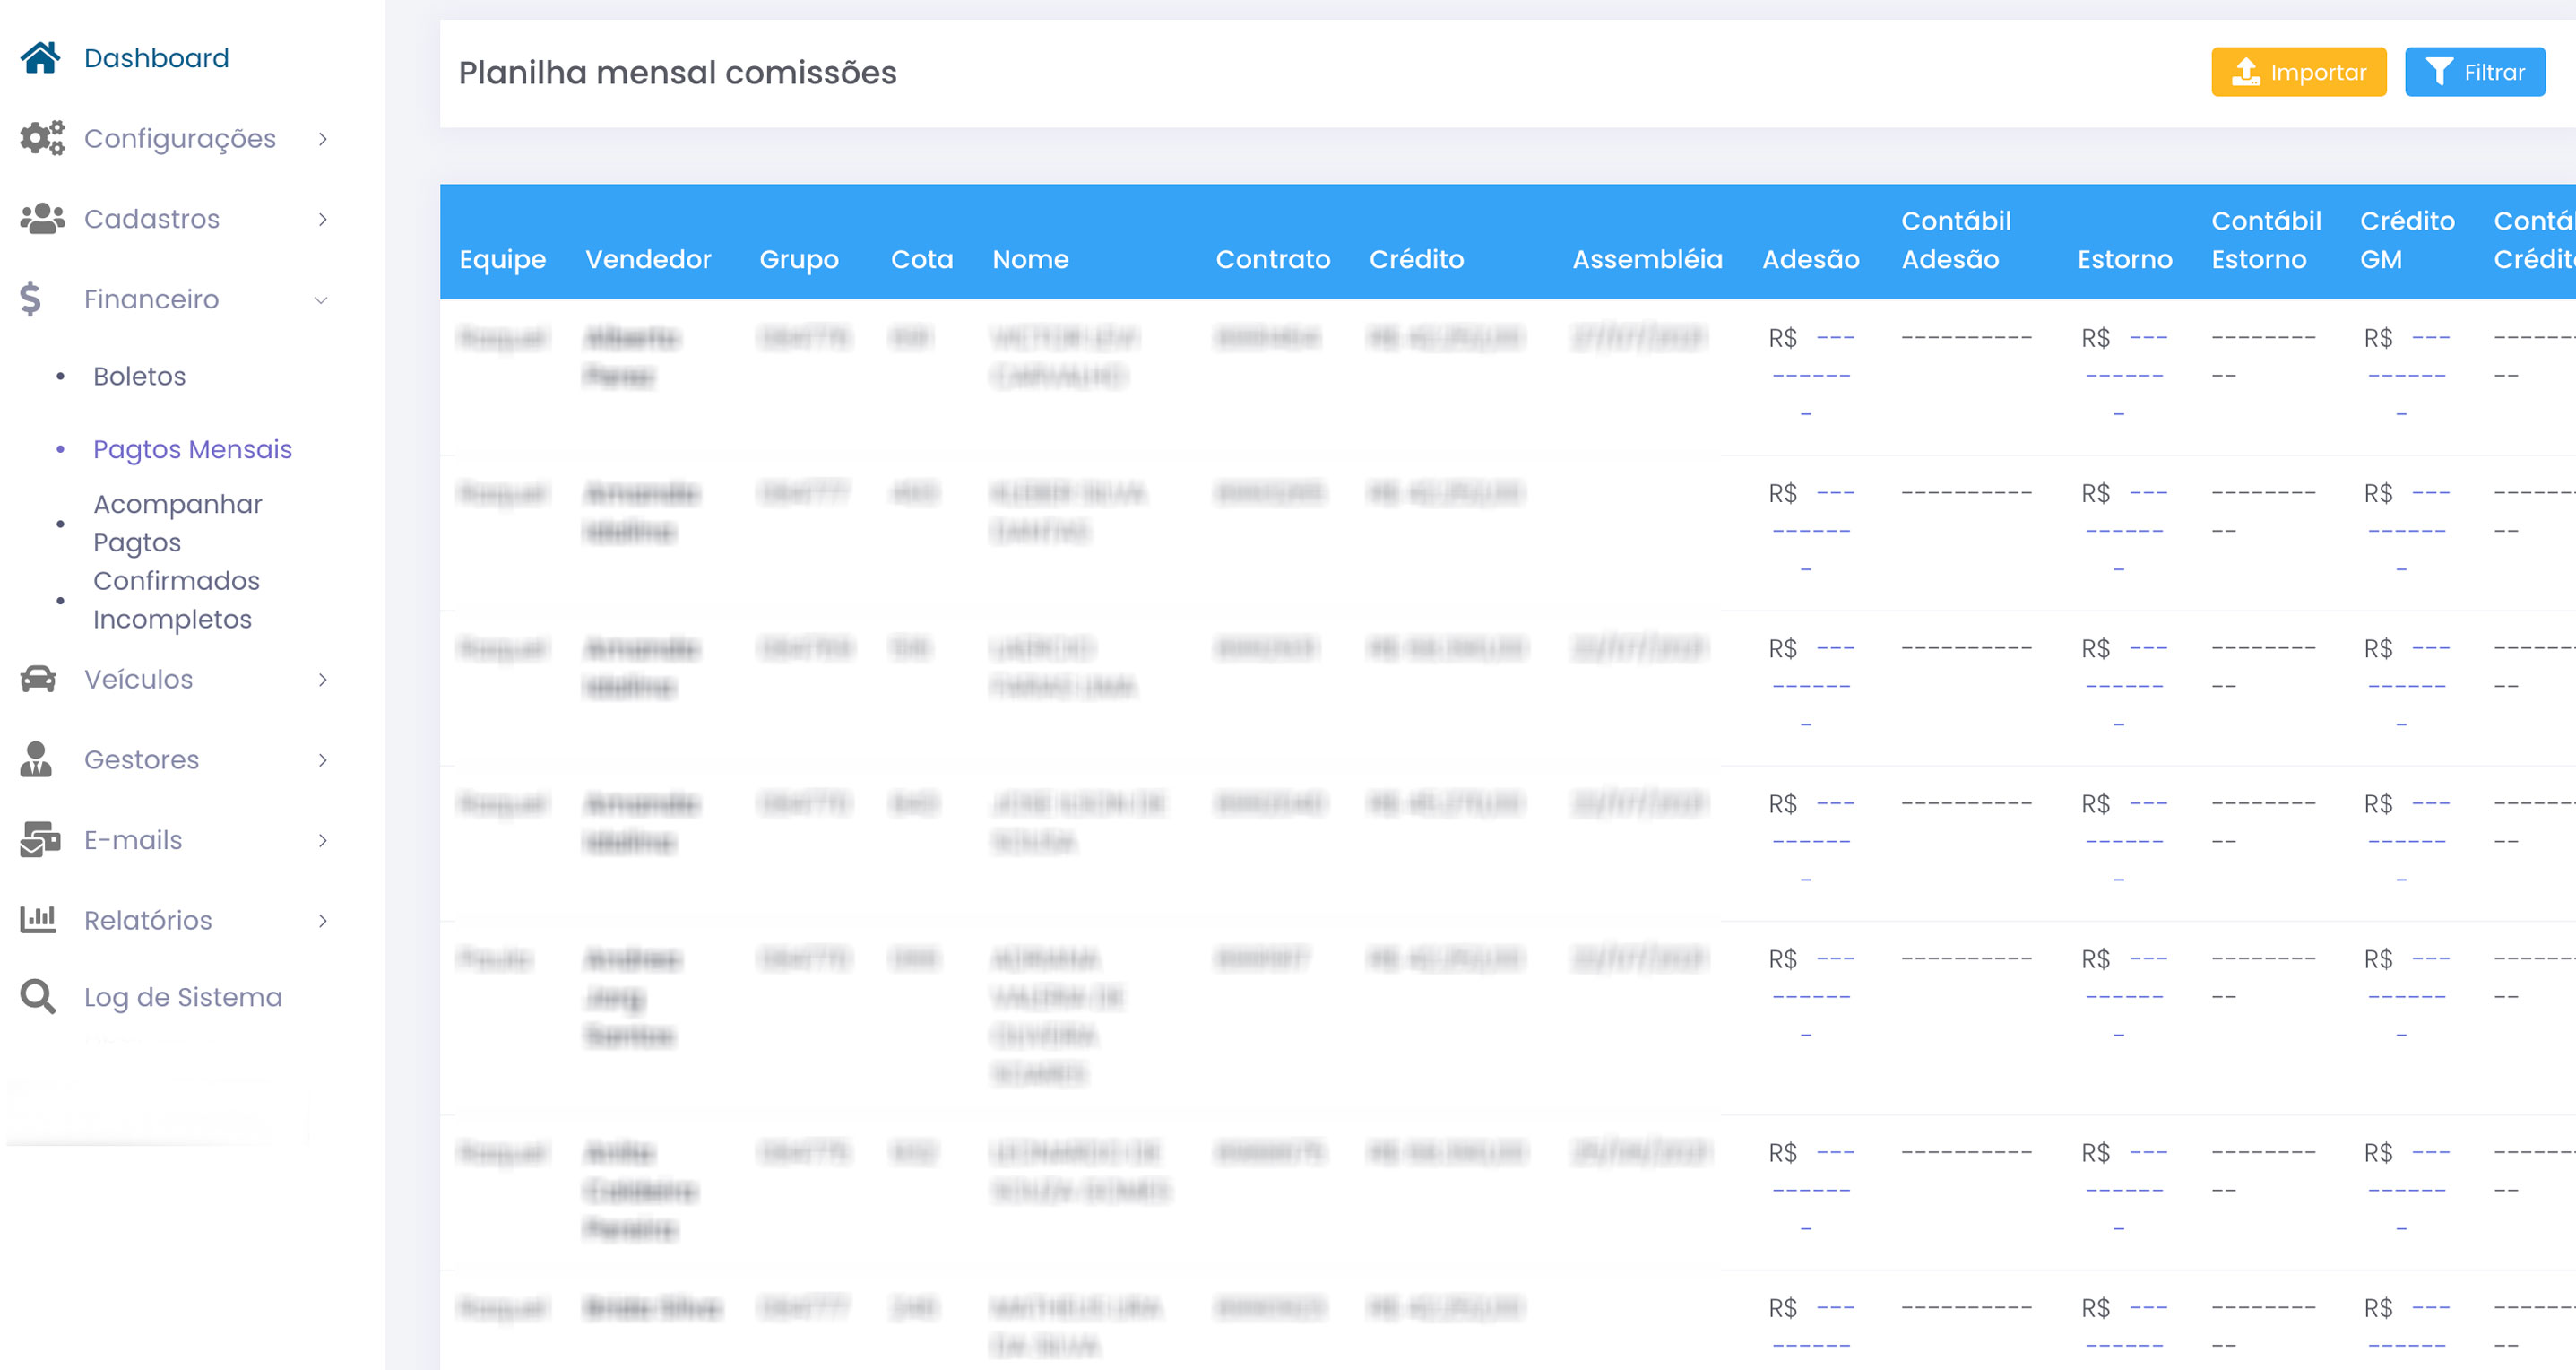This screenshot has height=1370, width=2576.
Task: Click the Veículos car icon
Action: (39, 679)
